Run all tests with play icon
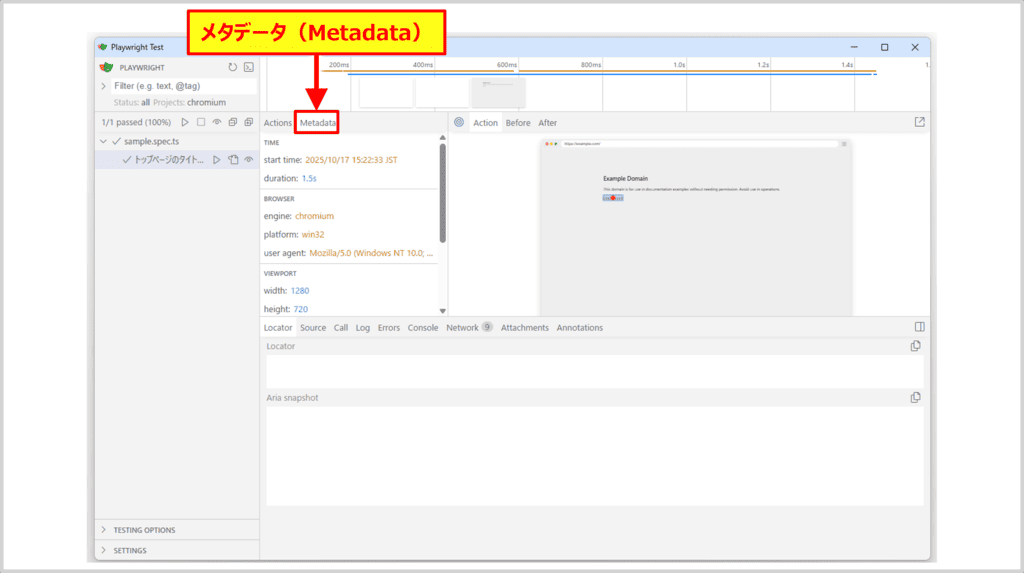This screenshot has width=1024, height=573. pyautogui.click(x=185, y=122)
